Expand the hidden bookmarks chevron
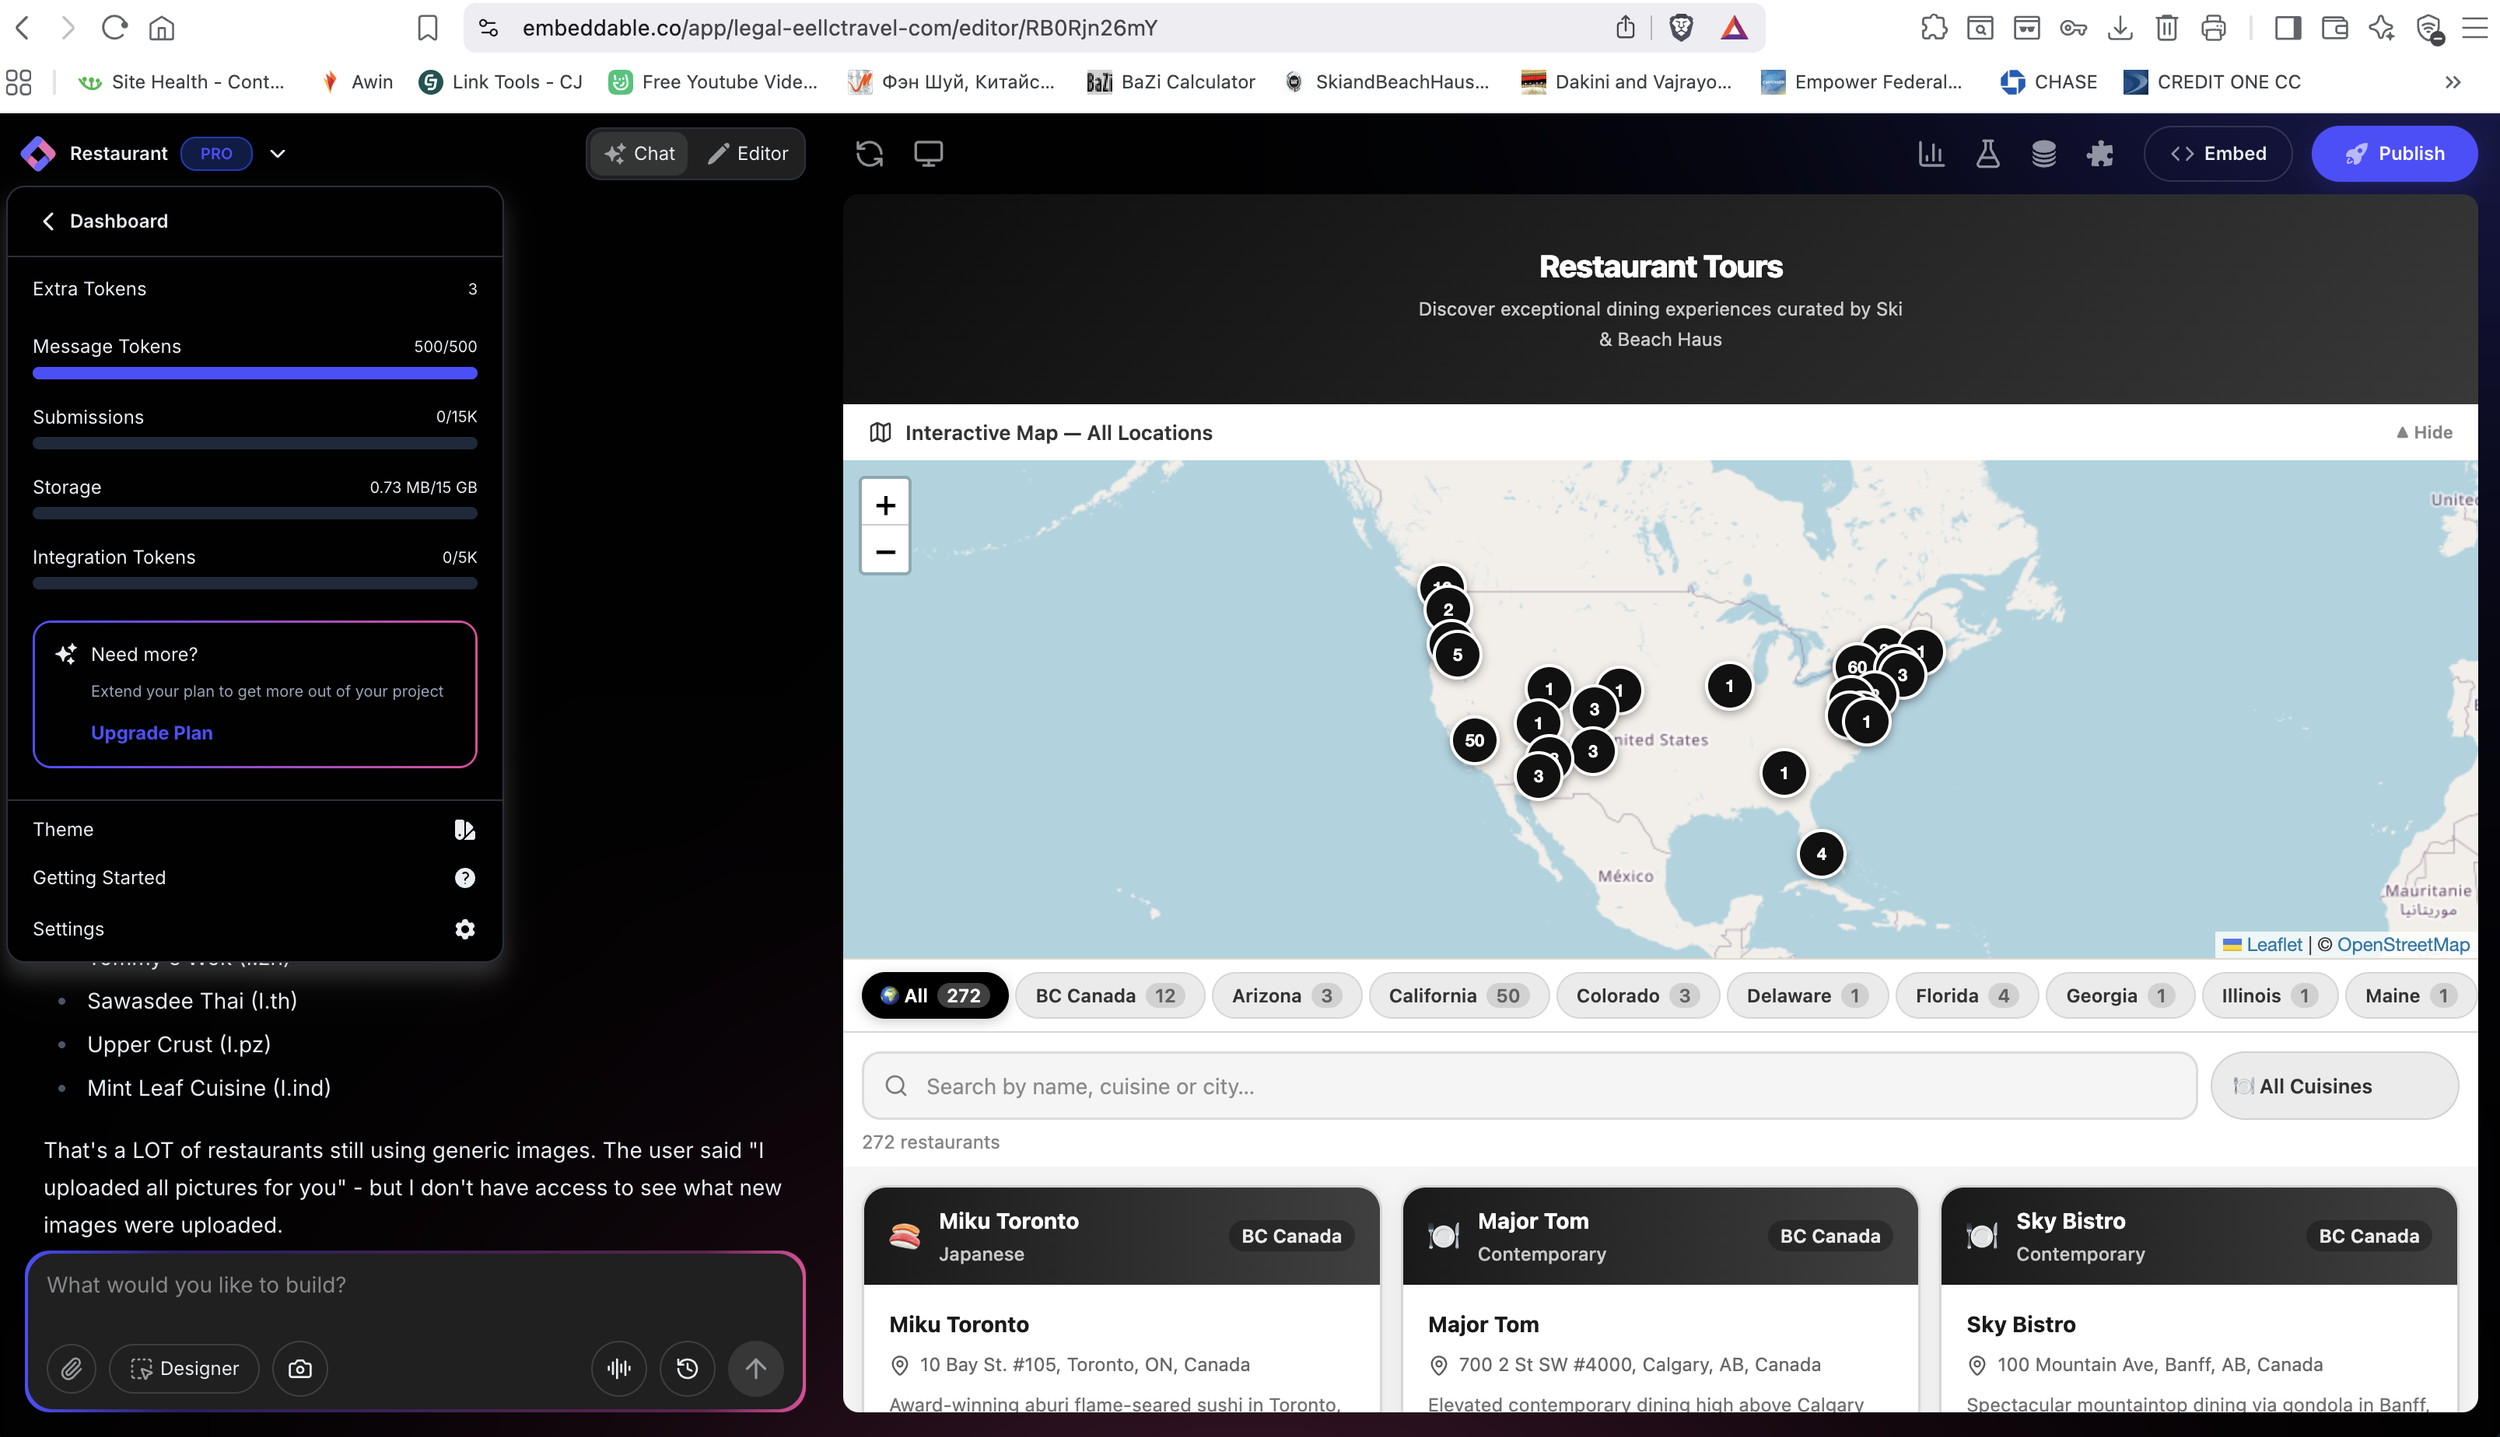 (x=2452, y=82)
